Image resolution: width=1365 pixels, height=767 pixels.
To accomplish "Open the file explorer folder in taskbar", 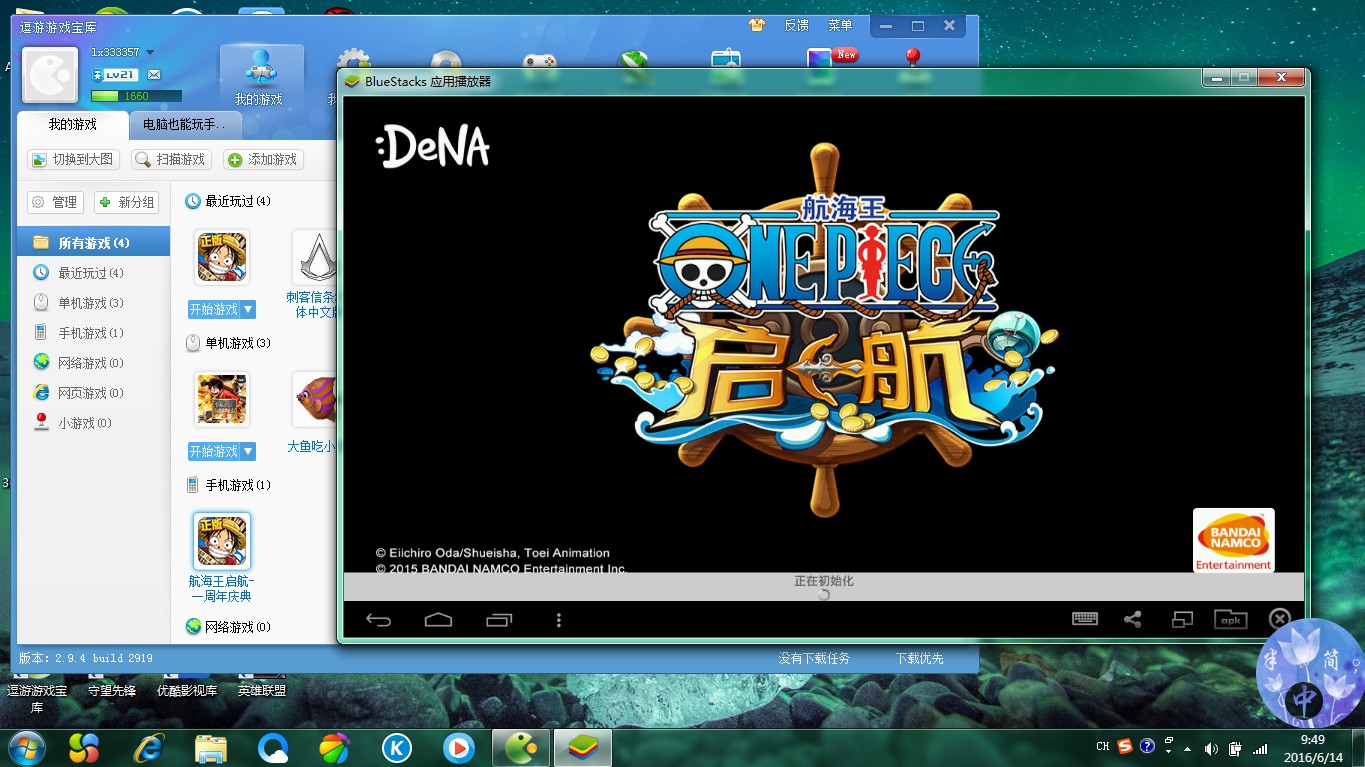I will pos(211,747).
